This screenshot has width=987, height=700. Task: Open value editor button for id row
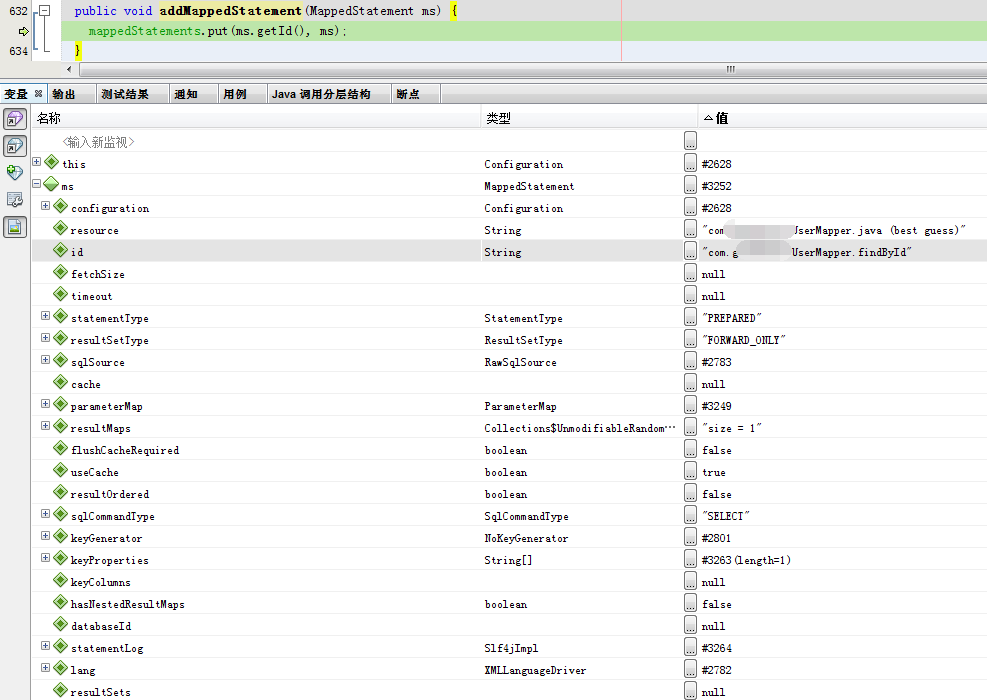tap(690, 251)
